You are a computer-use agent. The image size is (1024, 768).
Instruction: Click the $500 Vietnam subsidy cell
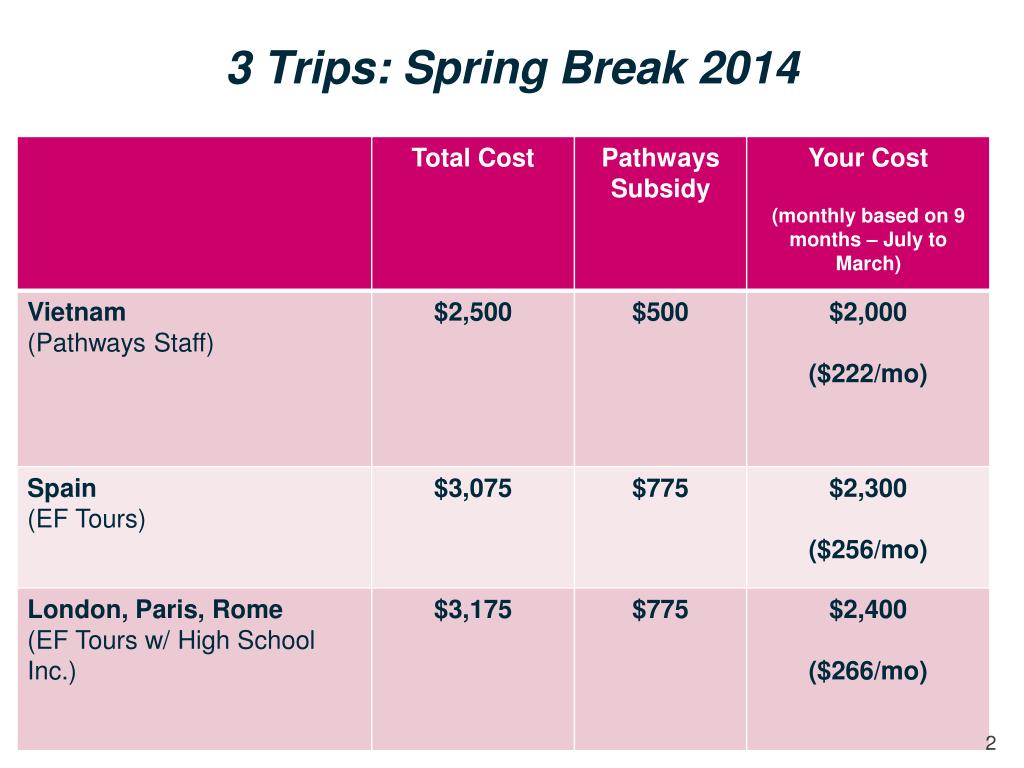(660, 312)
